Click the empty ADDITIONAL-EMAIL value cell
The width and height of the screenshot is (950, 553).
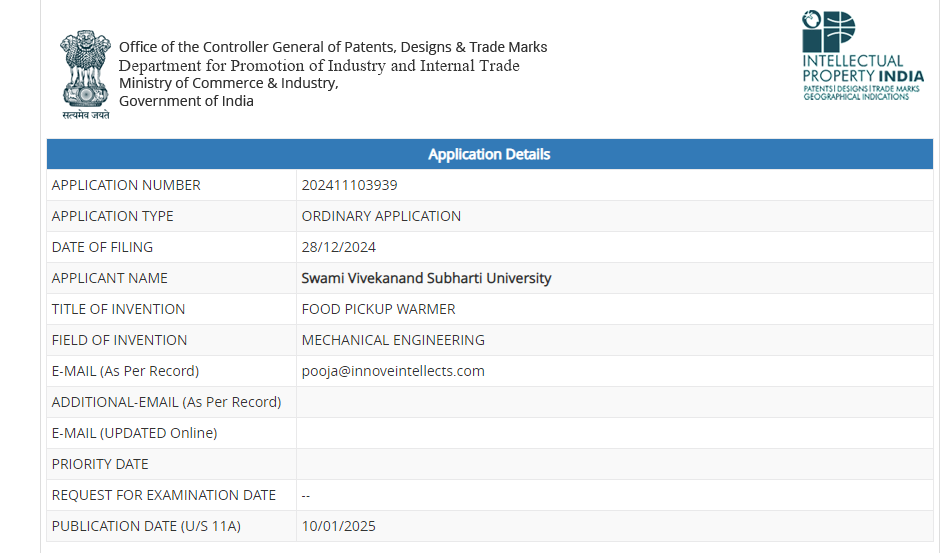pyautogui.click(x=614, y=402)
